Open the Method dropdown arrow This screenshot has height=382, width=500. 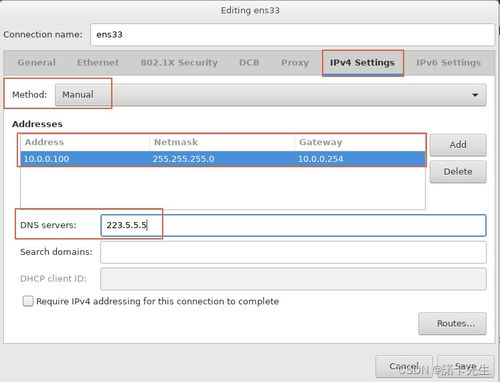[475, 95]
